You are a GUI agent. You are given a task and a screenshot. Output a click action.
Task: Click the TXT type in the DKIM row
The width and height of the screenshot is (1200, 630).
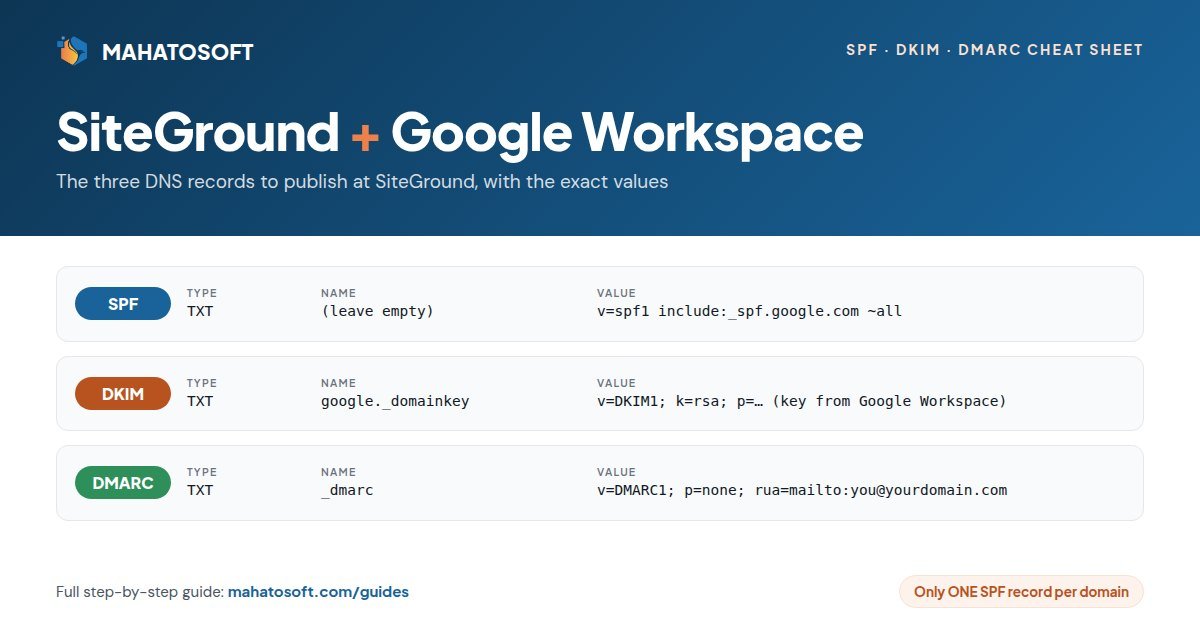tap(200, 401)
